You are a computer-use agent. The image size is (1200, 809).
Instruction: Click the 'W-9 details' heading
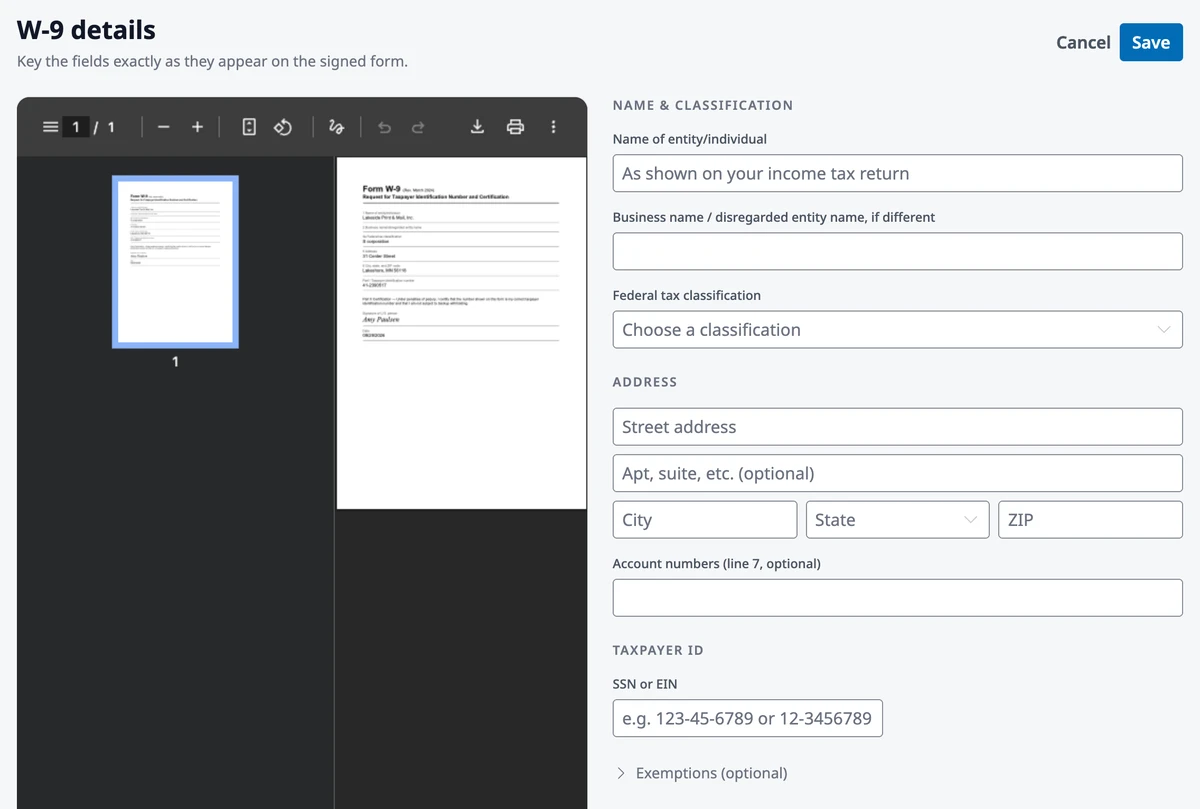86,30
